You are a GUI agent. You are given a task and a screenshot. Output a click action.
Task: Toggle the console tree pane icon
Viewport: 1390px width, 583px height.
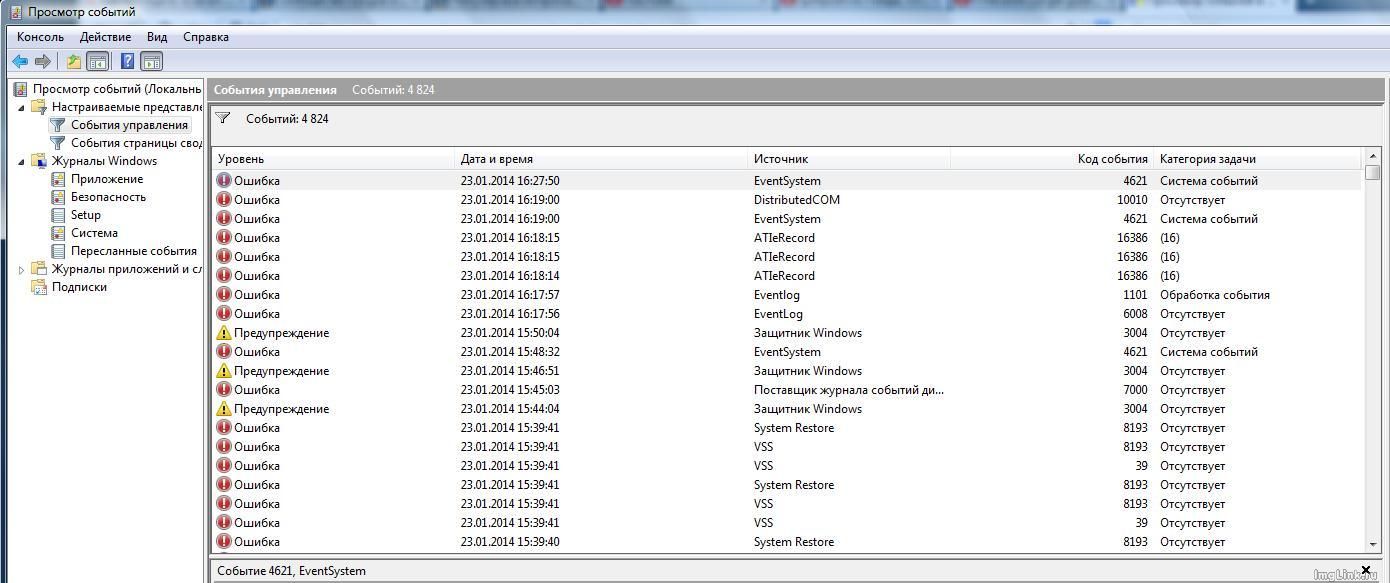pyautogui.click(x=98, y=61)
